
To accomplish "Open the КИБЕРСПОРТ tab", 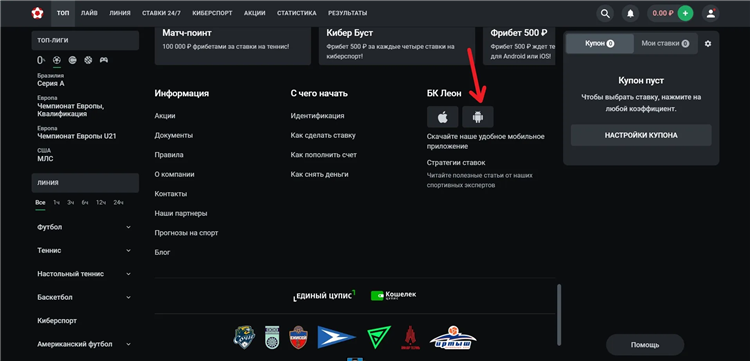I will pos(212,13).
